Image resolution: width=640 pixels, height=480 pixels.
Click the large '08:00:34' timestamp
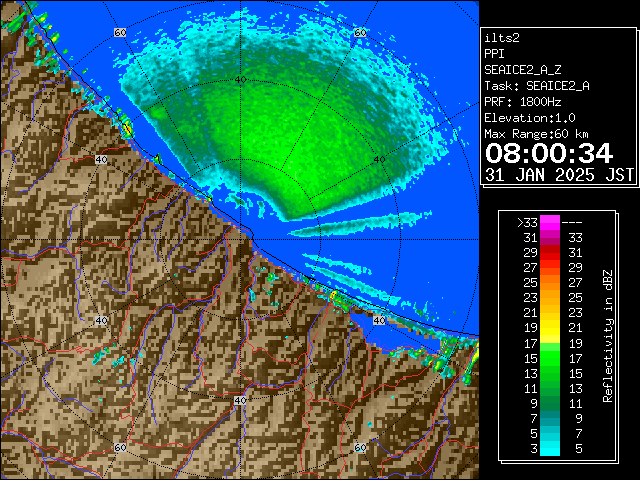549,153
